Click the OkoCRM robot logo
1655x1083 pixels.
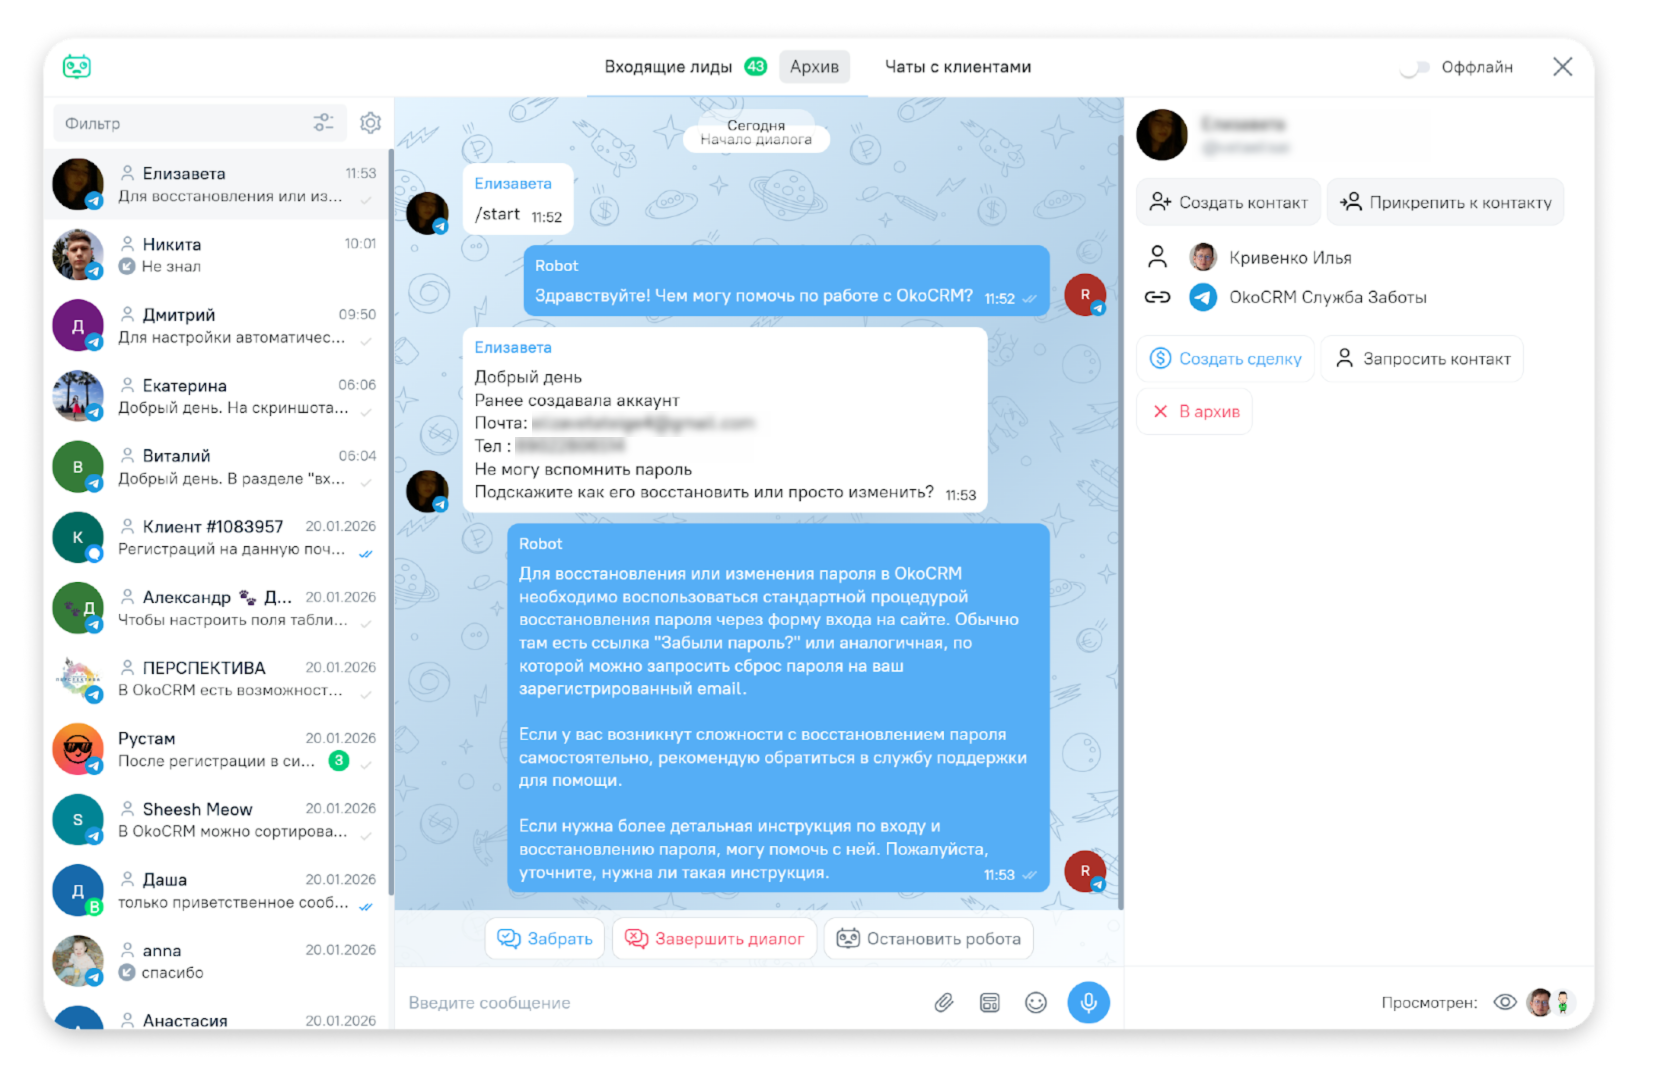coord(77,67)
